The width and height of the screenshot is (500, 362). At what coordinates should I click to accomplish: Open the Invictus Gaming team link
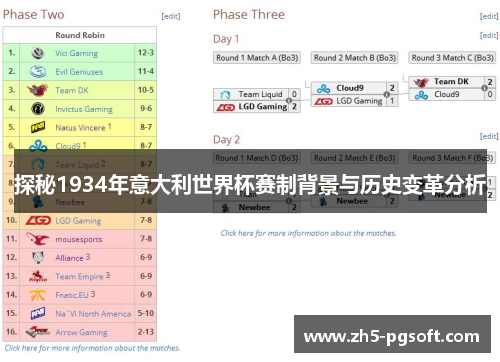click(x=84, y=109)
